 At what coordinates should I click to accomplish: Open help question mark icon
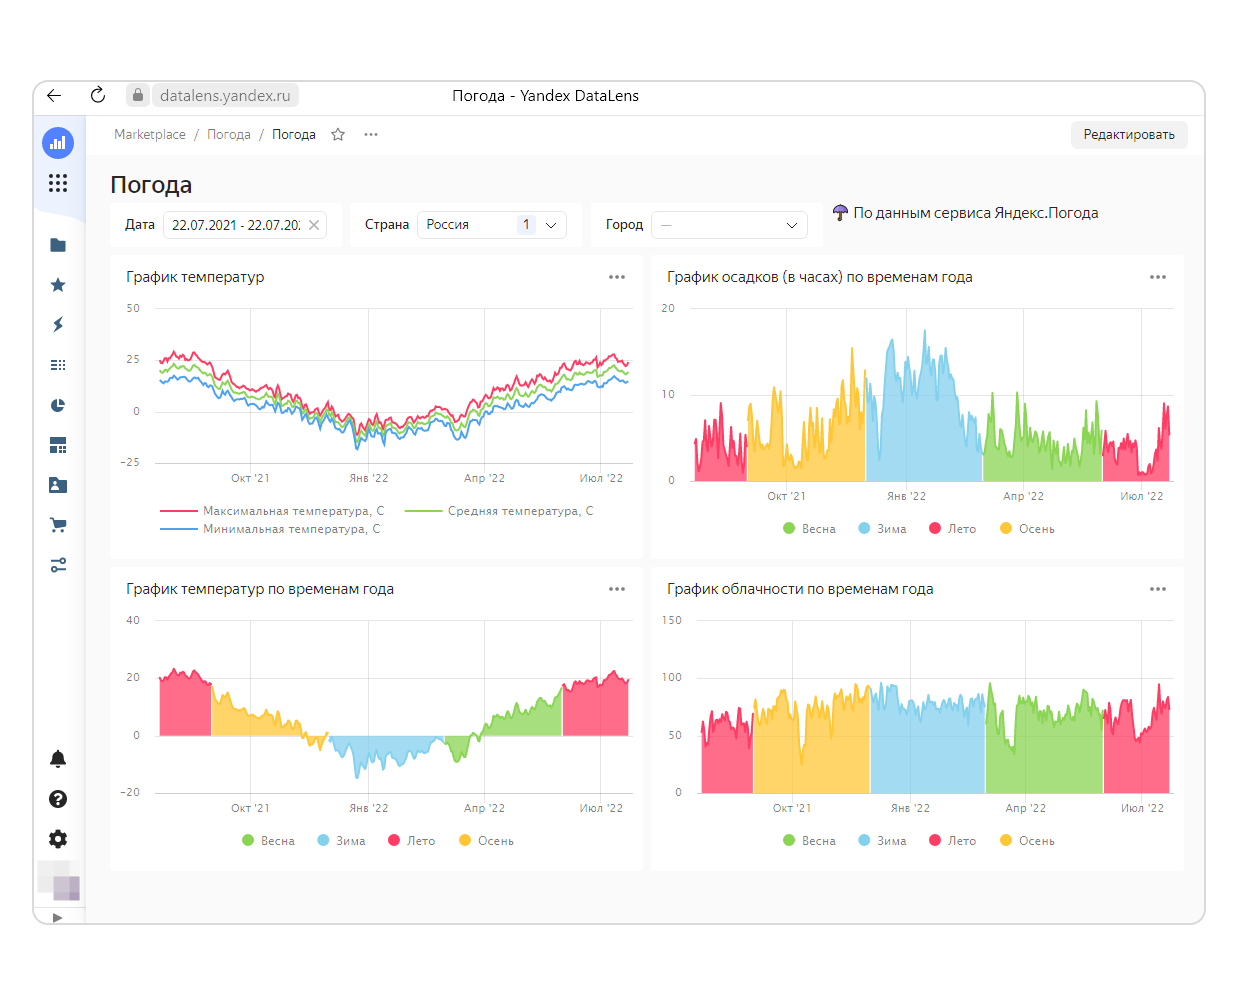(58, 799)
